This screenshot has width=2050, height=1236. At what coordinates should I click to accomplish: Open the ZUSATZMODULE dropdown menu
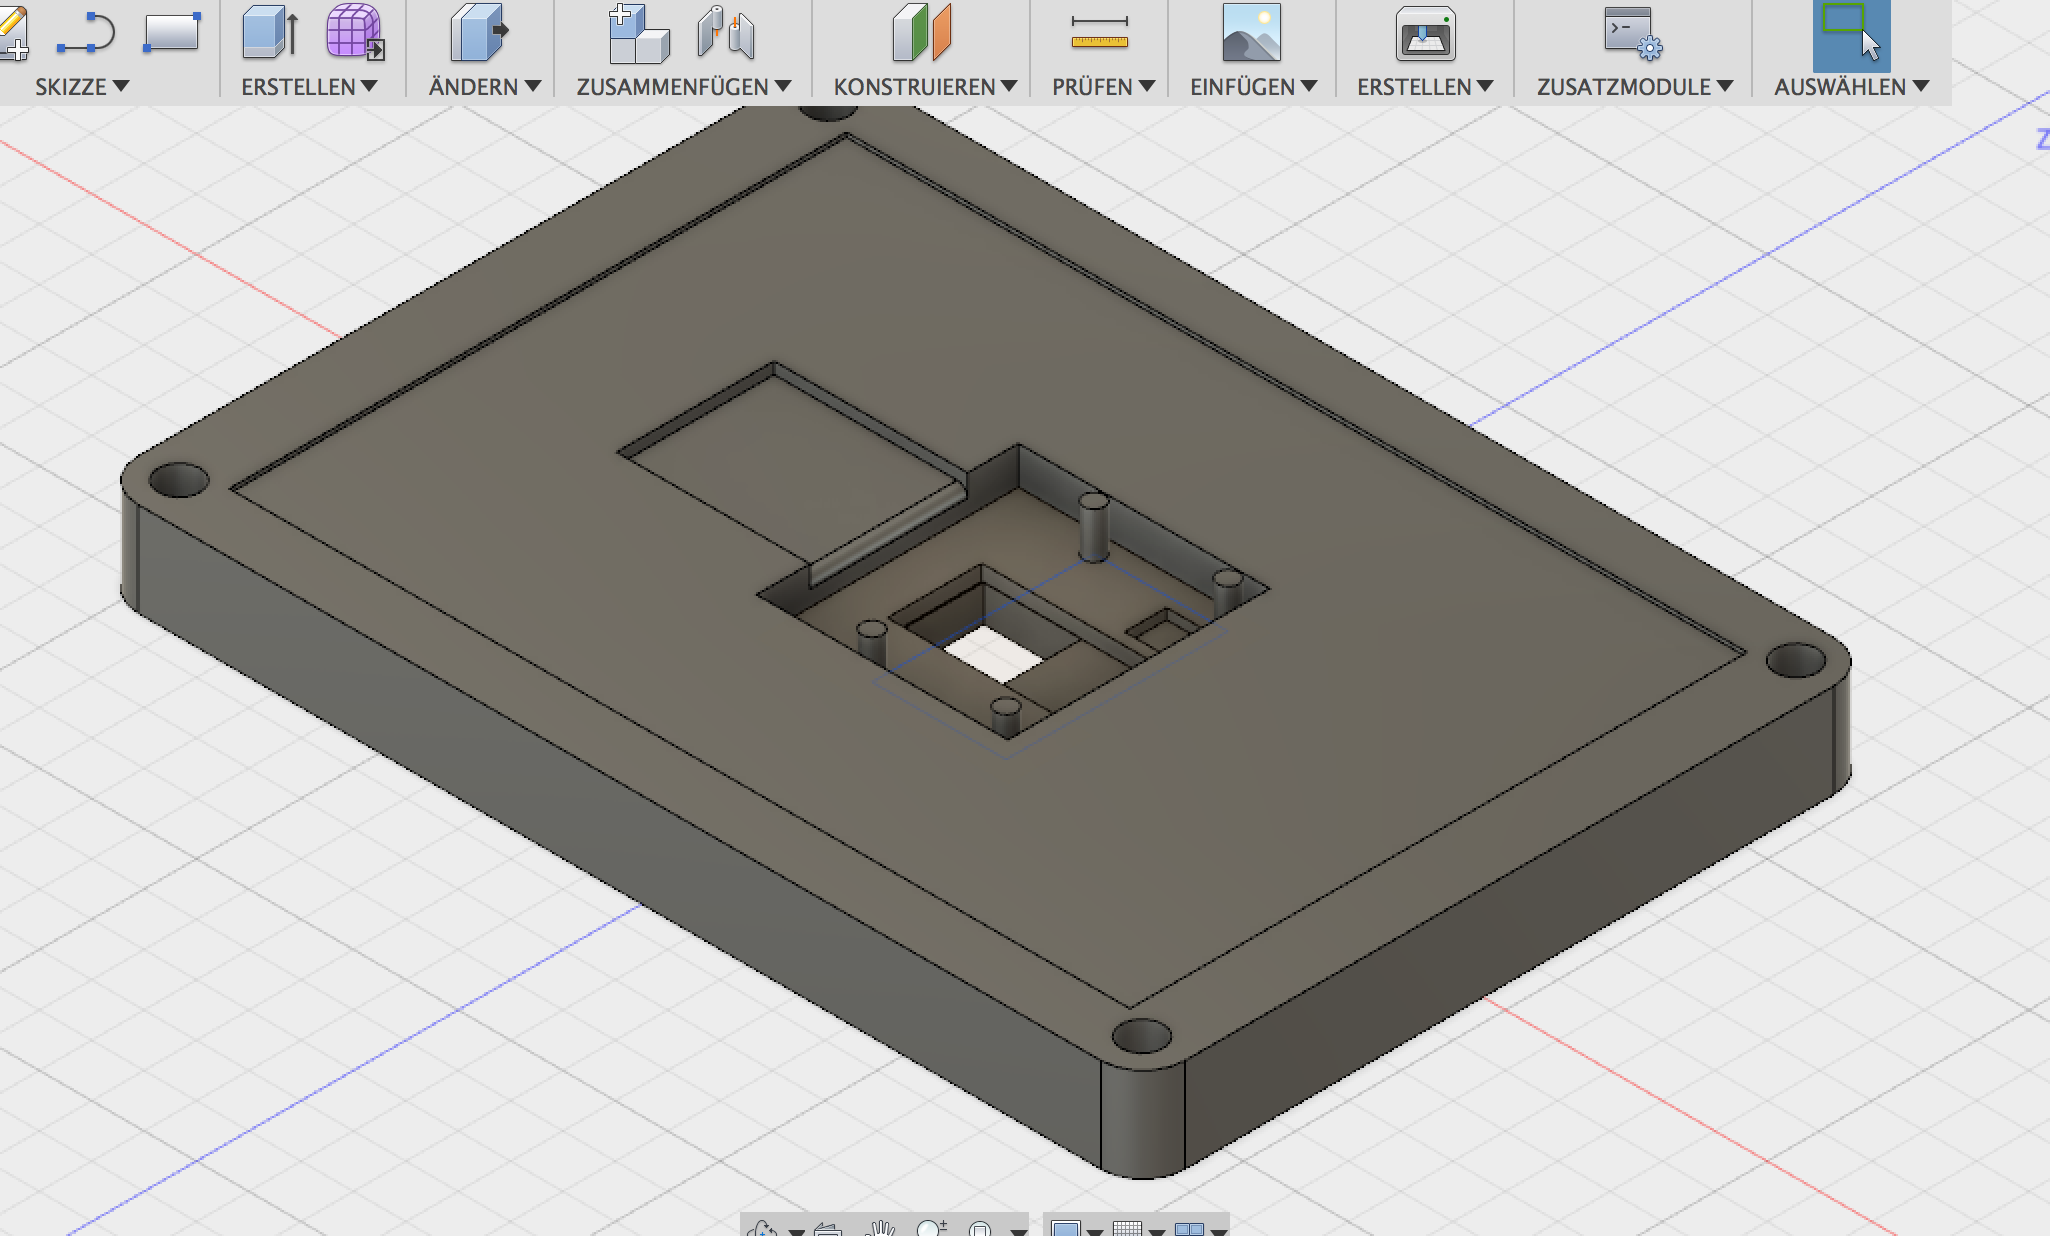point(1635,87)
